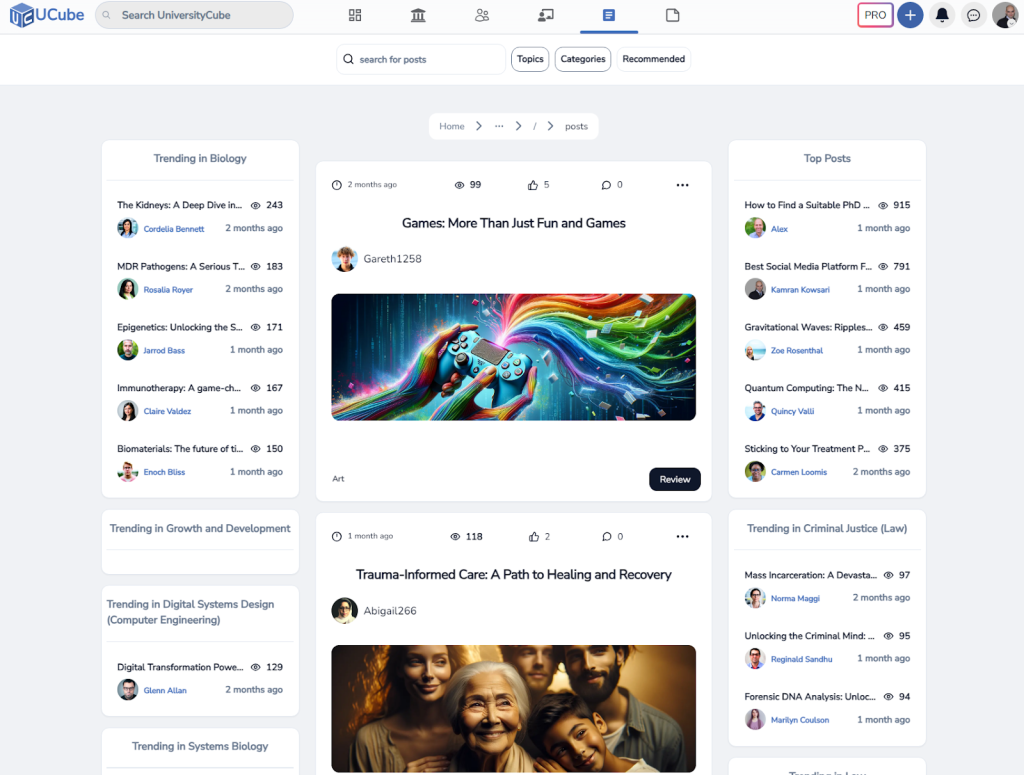Open three-dot menu on Trauma-Informed Care post
The height and width of the screenshot is (775, 1024).
[682, 537]
